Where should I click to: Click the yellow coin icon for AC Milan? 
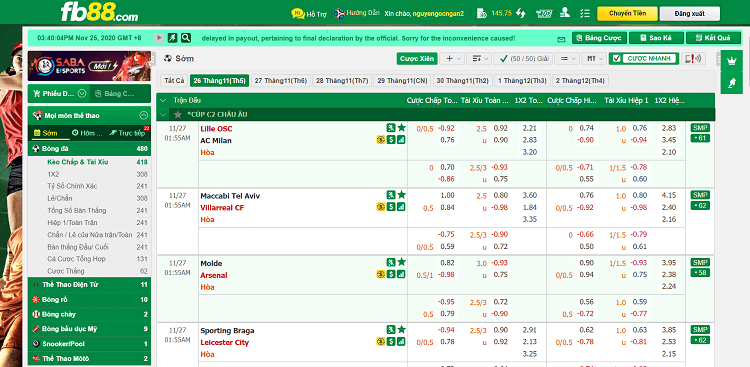pos(381,140)
